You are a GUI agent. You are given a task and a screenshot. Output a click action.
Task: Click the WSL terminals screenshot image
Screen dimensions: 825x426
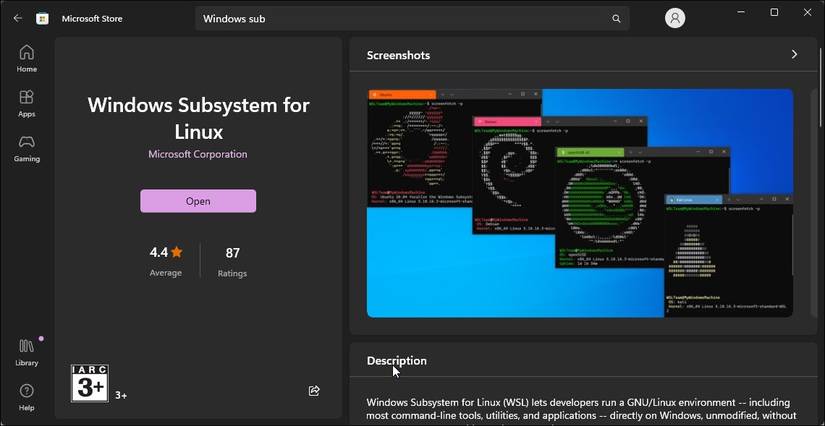click(580, 203)
